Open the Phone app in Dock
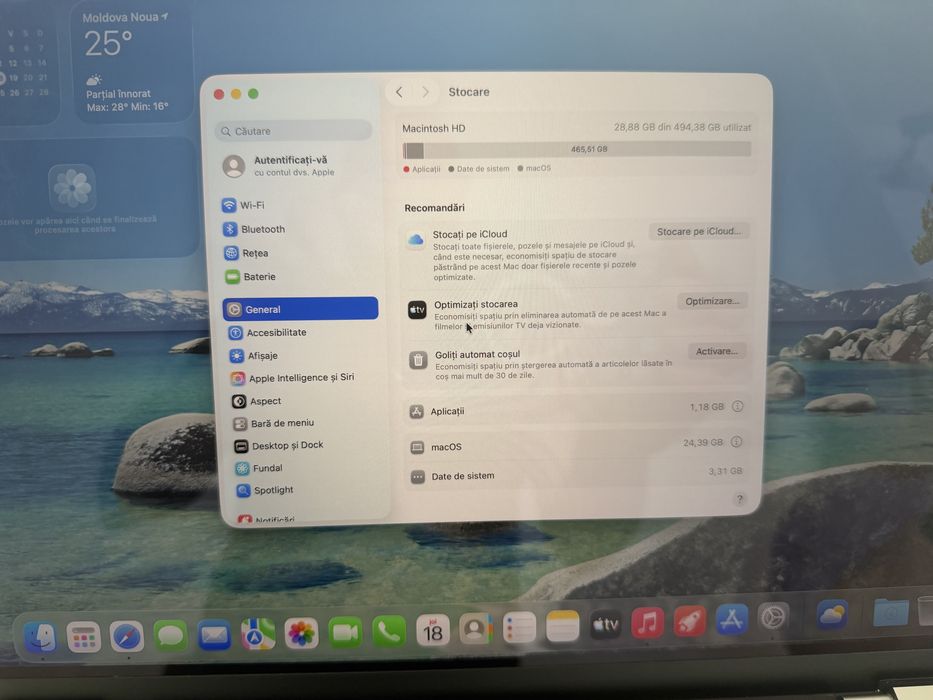 click(389, 632)
